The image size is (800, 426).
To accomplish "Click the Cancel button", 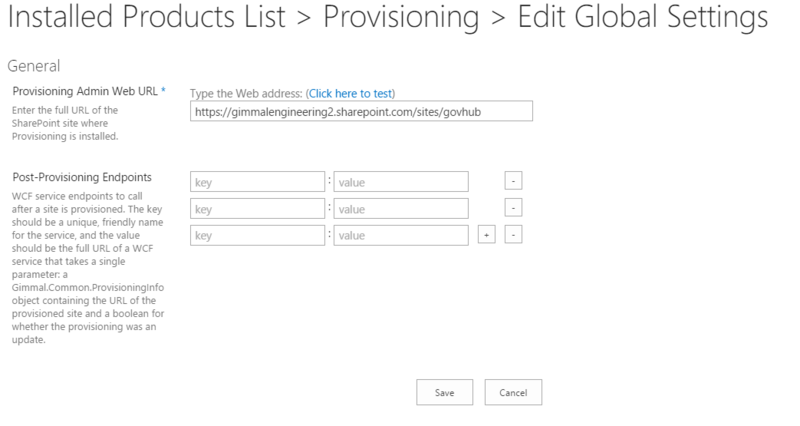I will click(x=513, y=393).
